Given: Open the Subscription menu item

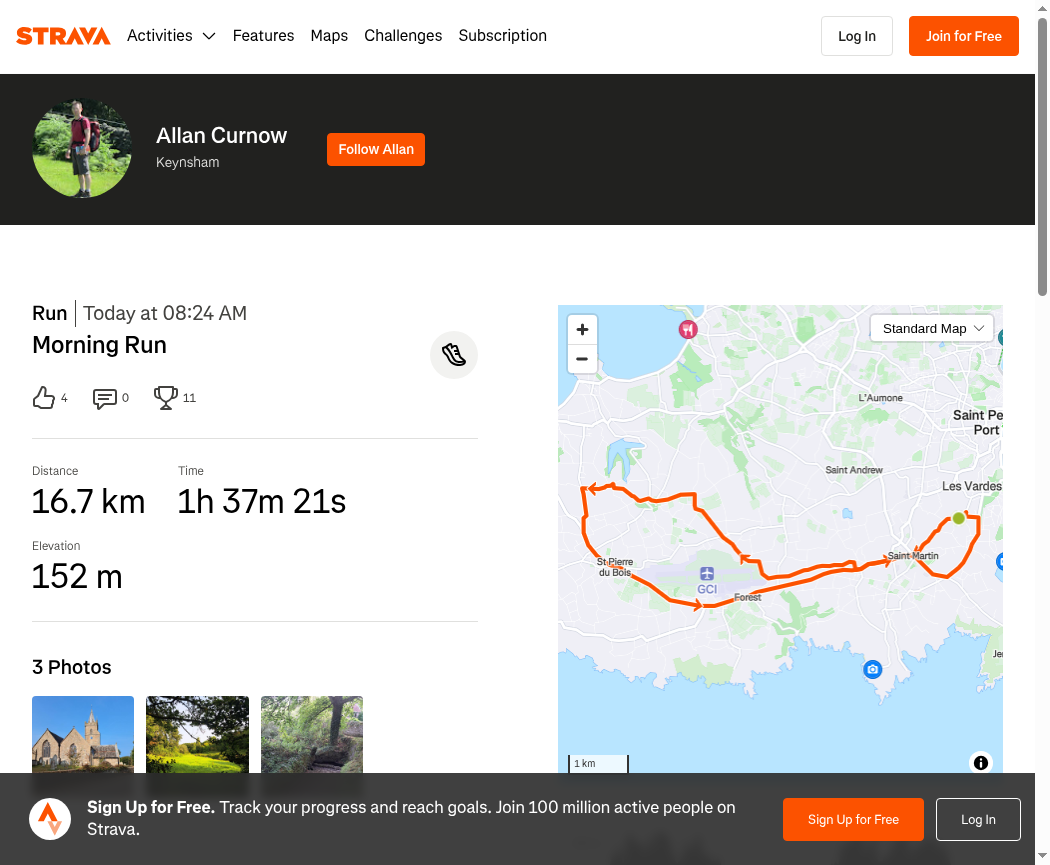Looking at the screenshot, I should (x=502, y=35).
